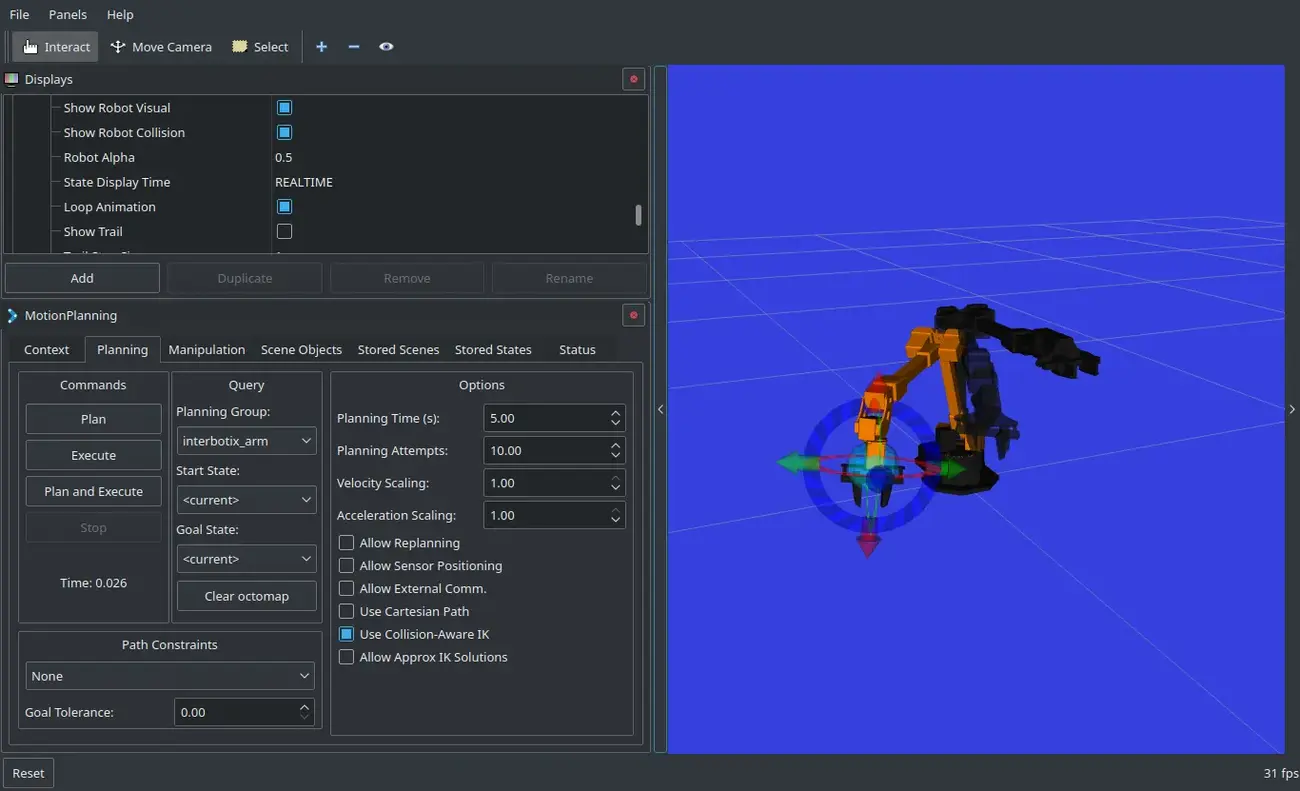Increase Planning Attempts with the up stepper
This screenshot has height=791, width=1300.
click(x=618, y=445)
